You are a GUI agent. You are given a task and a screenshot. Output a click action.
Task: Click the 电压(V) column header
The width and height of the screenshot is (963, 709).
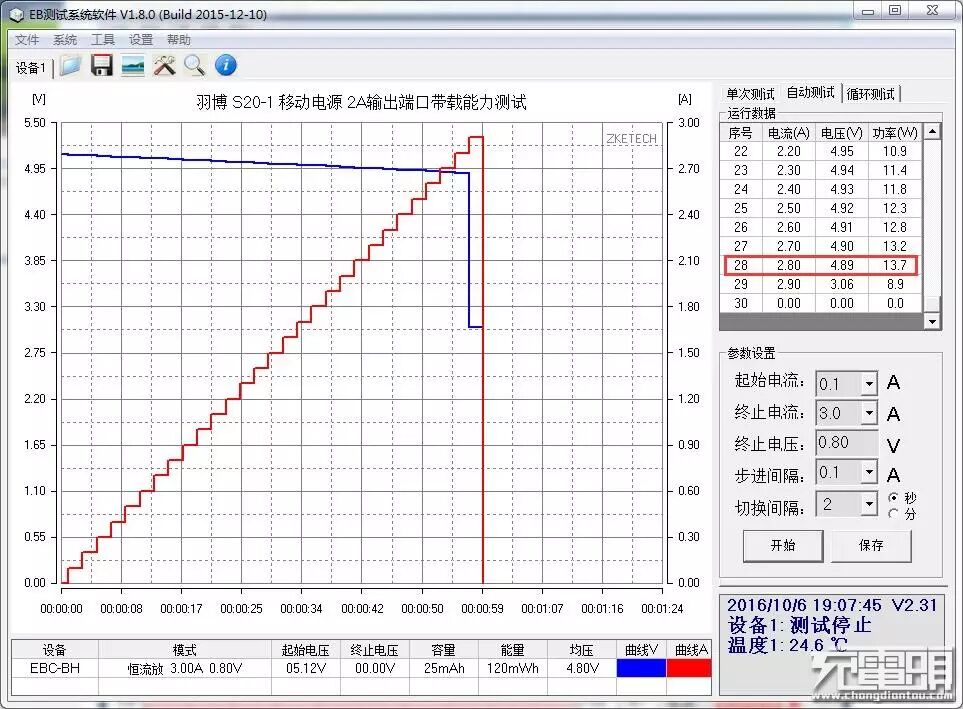pos(842,133)
